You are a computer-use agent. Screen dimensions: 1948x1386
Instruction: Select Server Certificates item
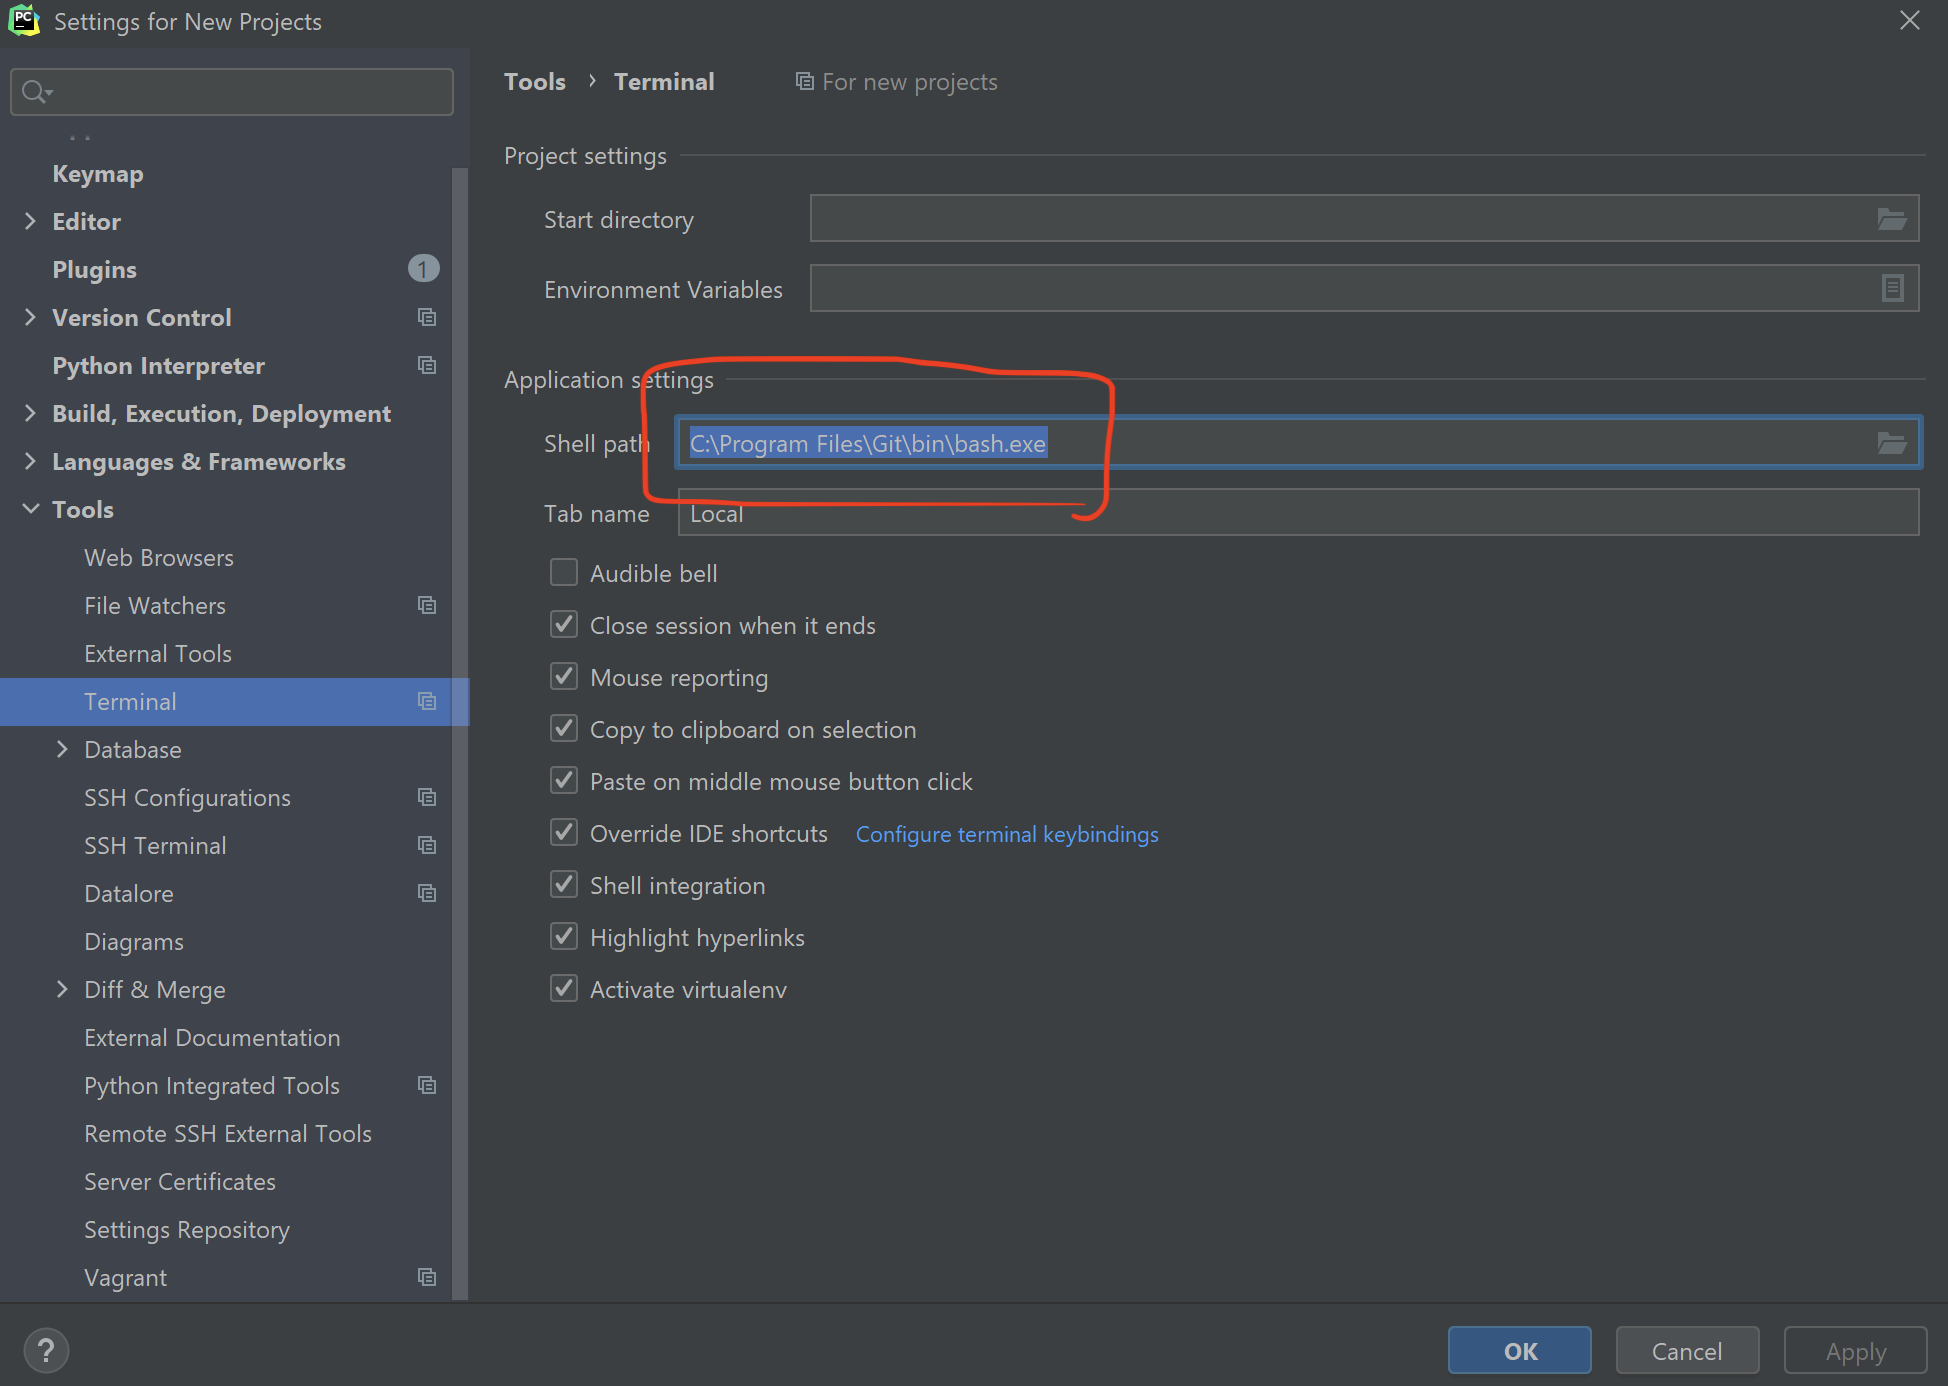tap(180, 1182)
